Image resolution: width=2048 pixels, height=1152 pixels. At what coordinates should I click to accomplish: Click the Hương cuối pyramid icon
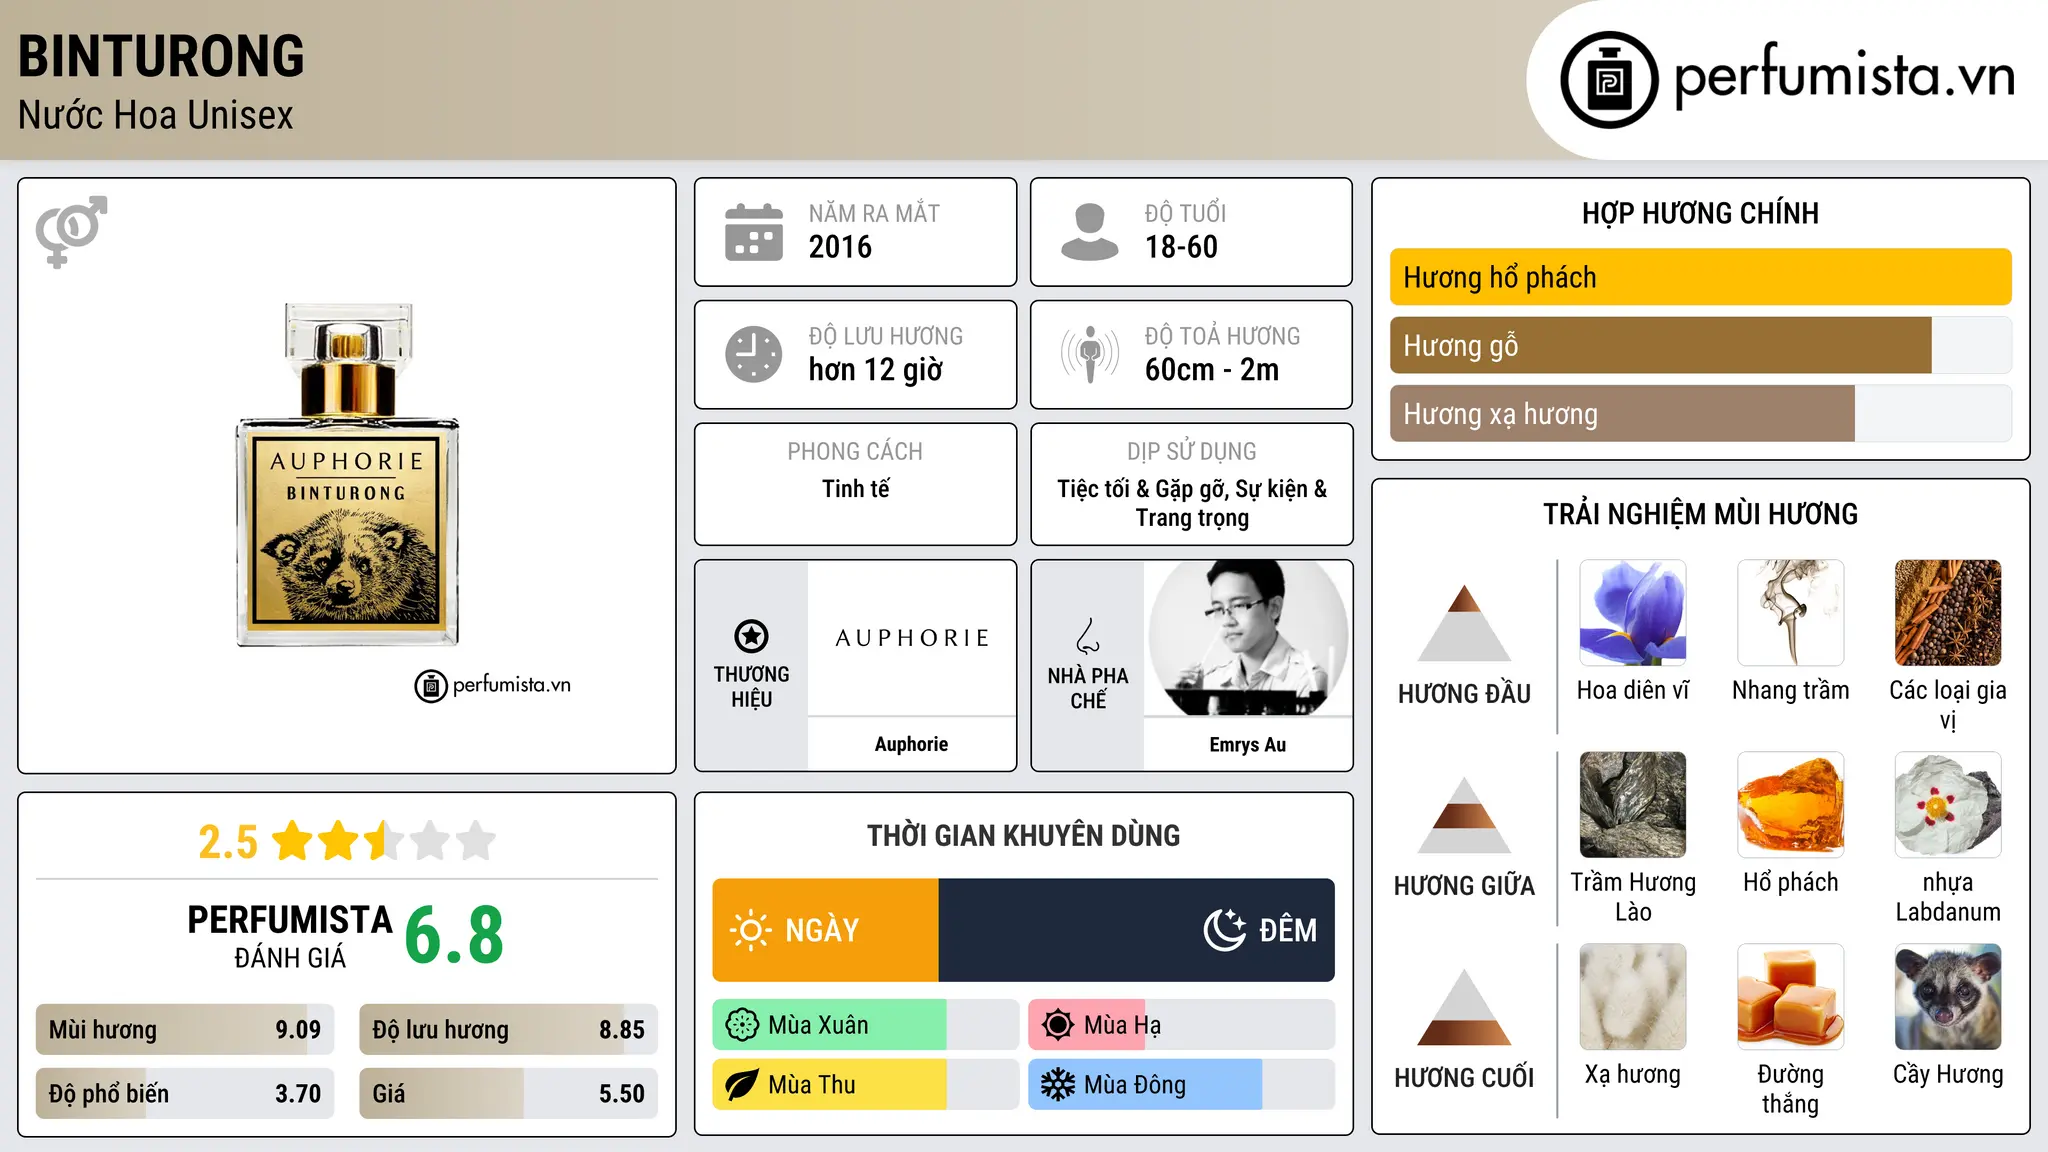1464,1007
